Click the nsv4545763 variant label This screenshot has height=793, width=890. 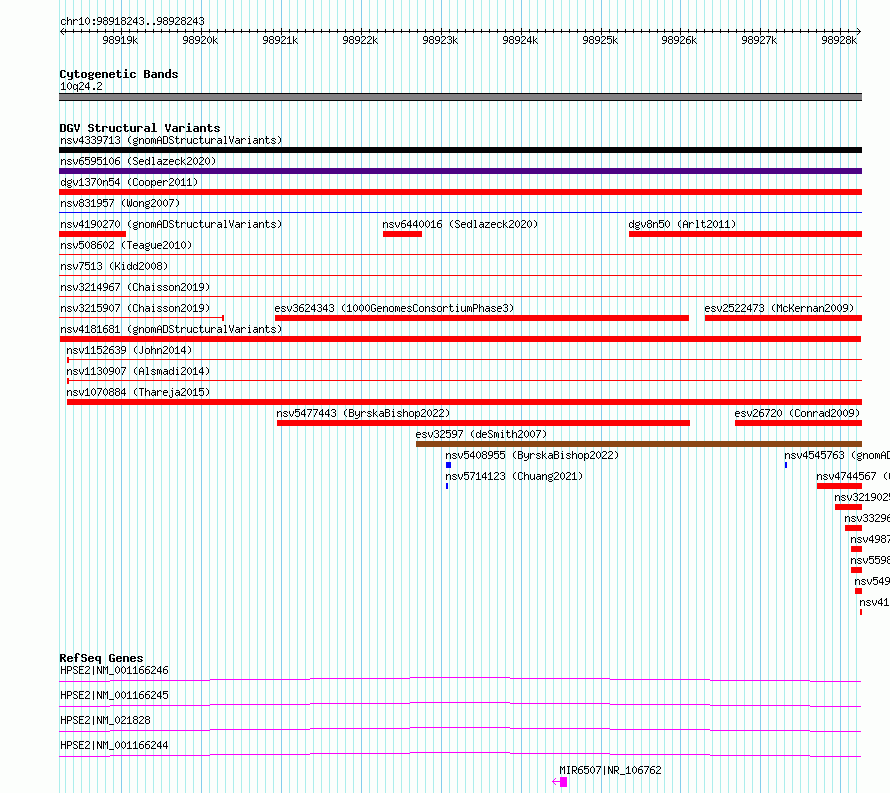pos(837,455)
